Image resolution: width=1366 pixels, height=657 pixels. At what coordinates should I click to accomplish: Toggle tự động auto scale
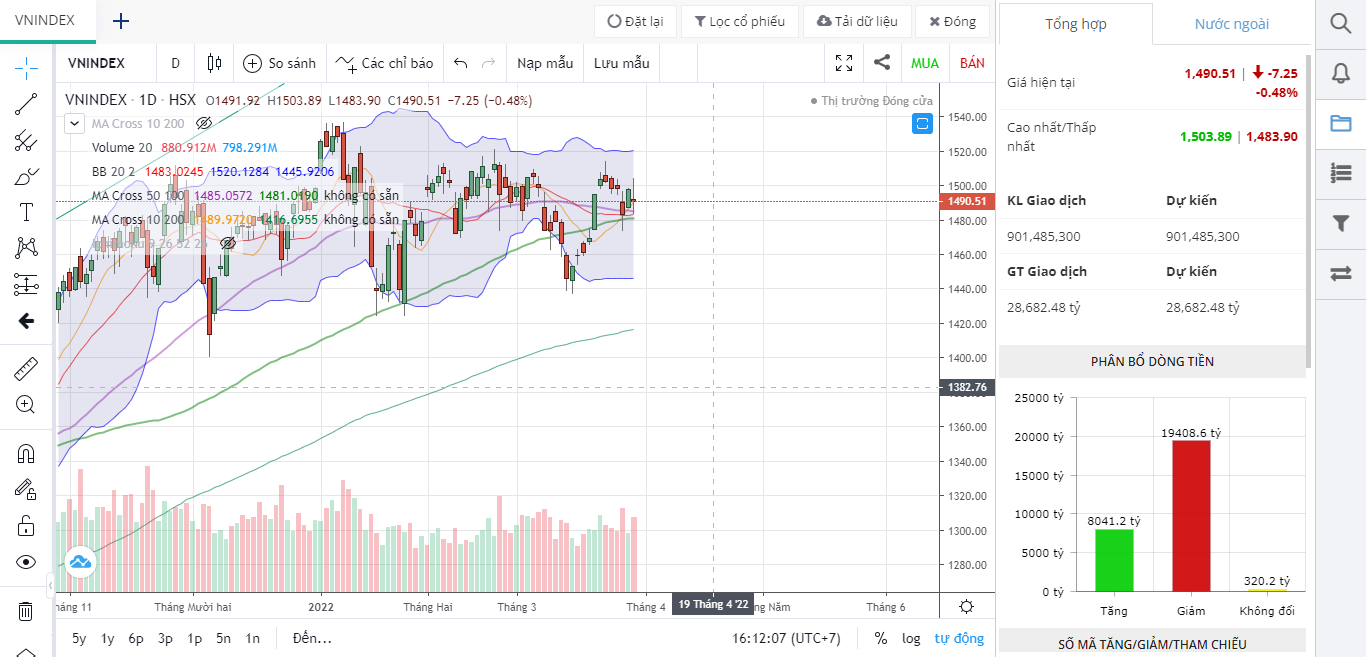959,638
